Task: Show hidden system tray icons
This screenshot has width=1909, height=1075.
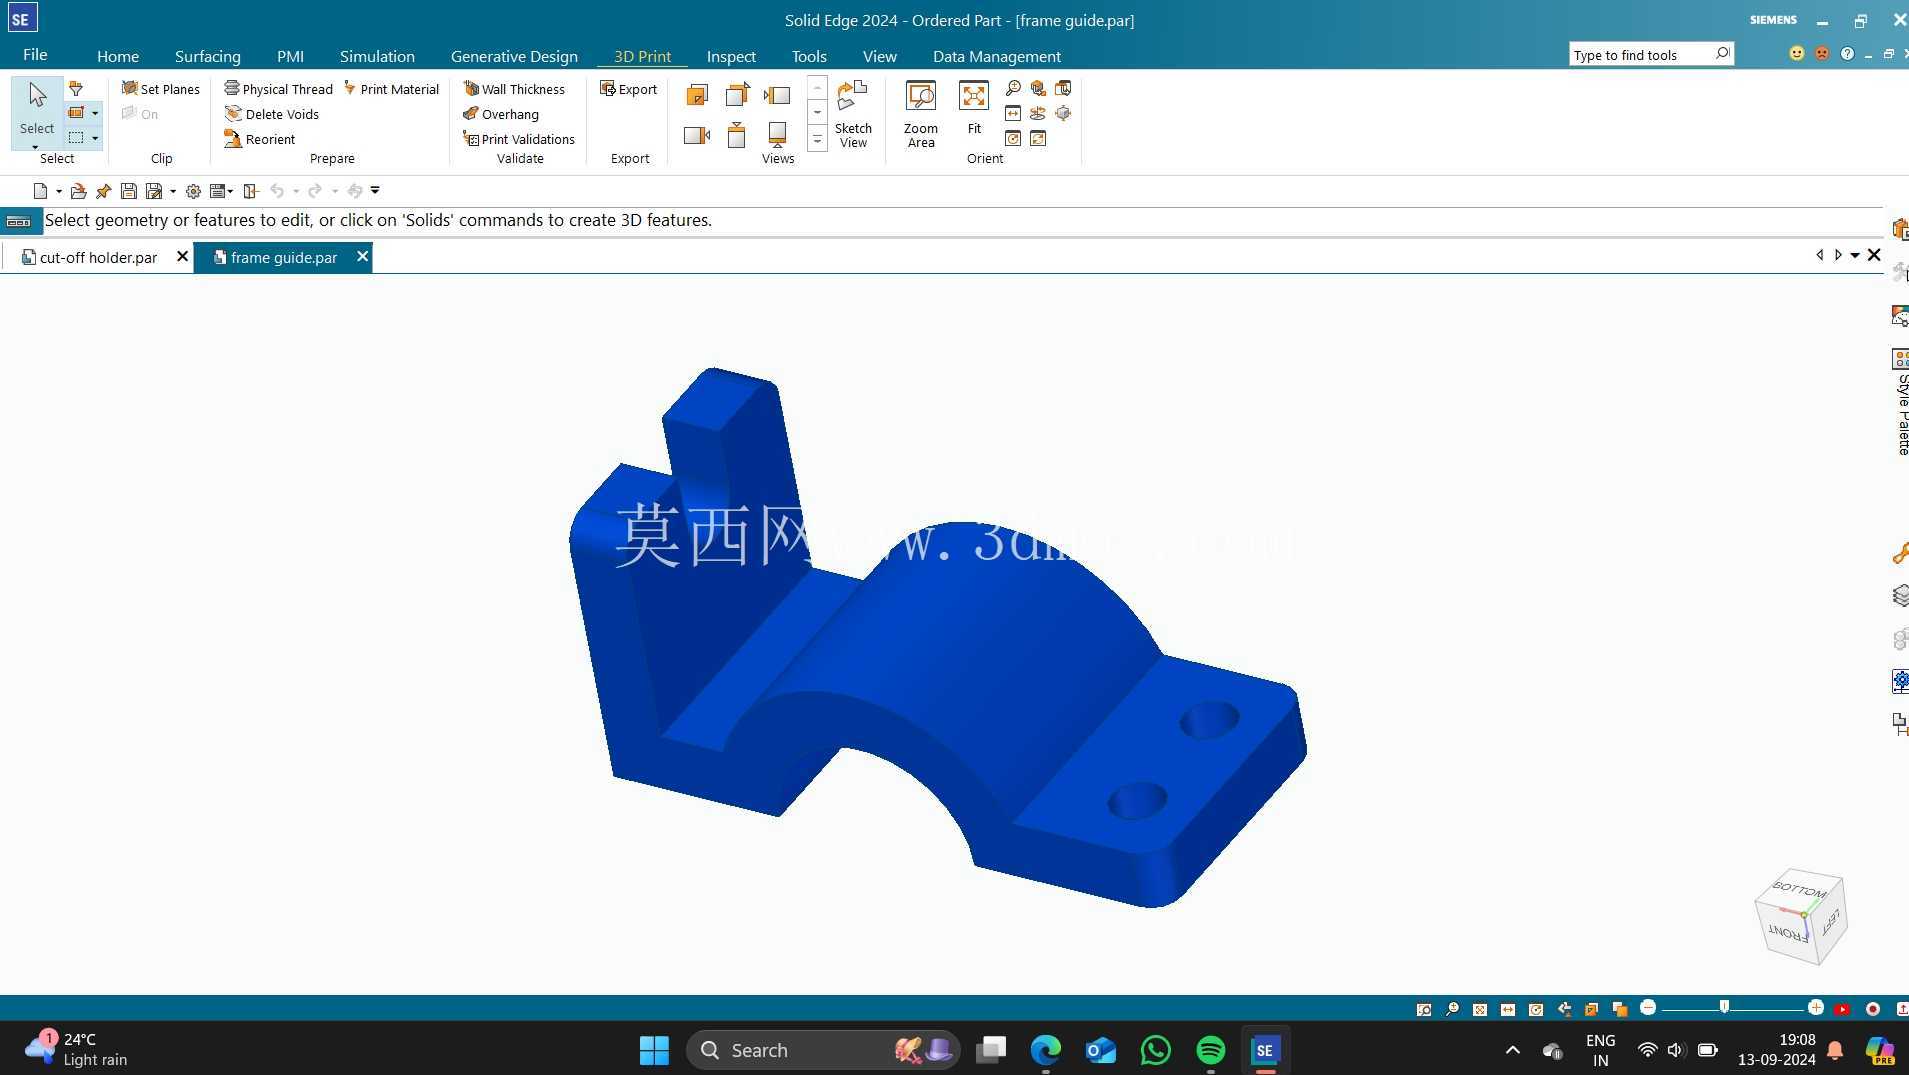Action: coord(1513,1050)
